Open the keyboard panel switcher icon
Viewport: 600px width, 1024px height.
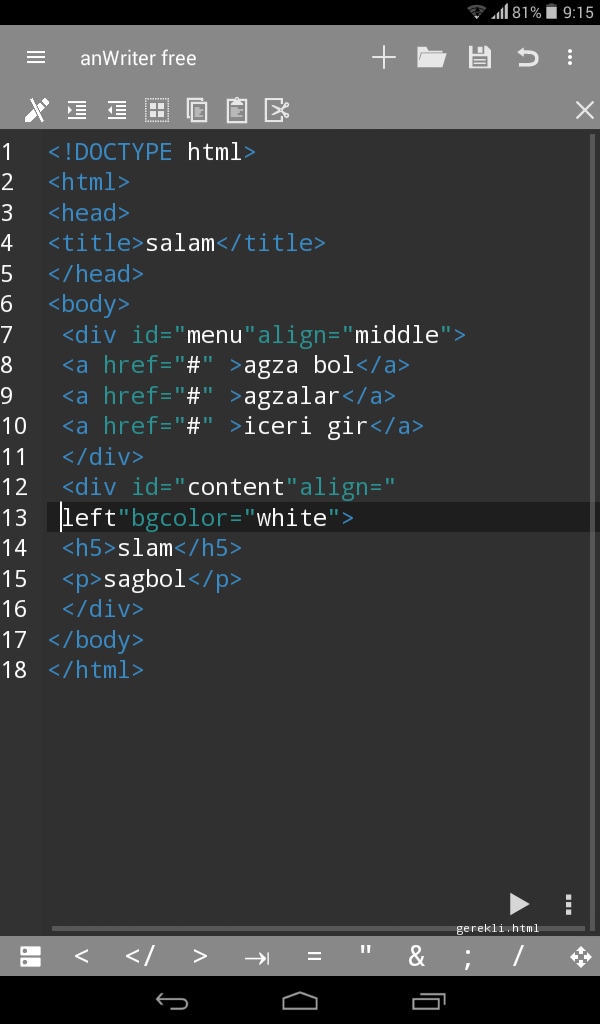tap(30, 957)
